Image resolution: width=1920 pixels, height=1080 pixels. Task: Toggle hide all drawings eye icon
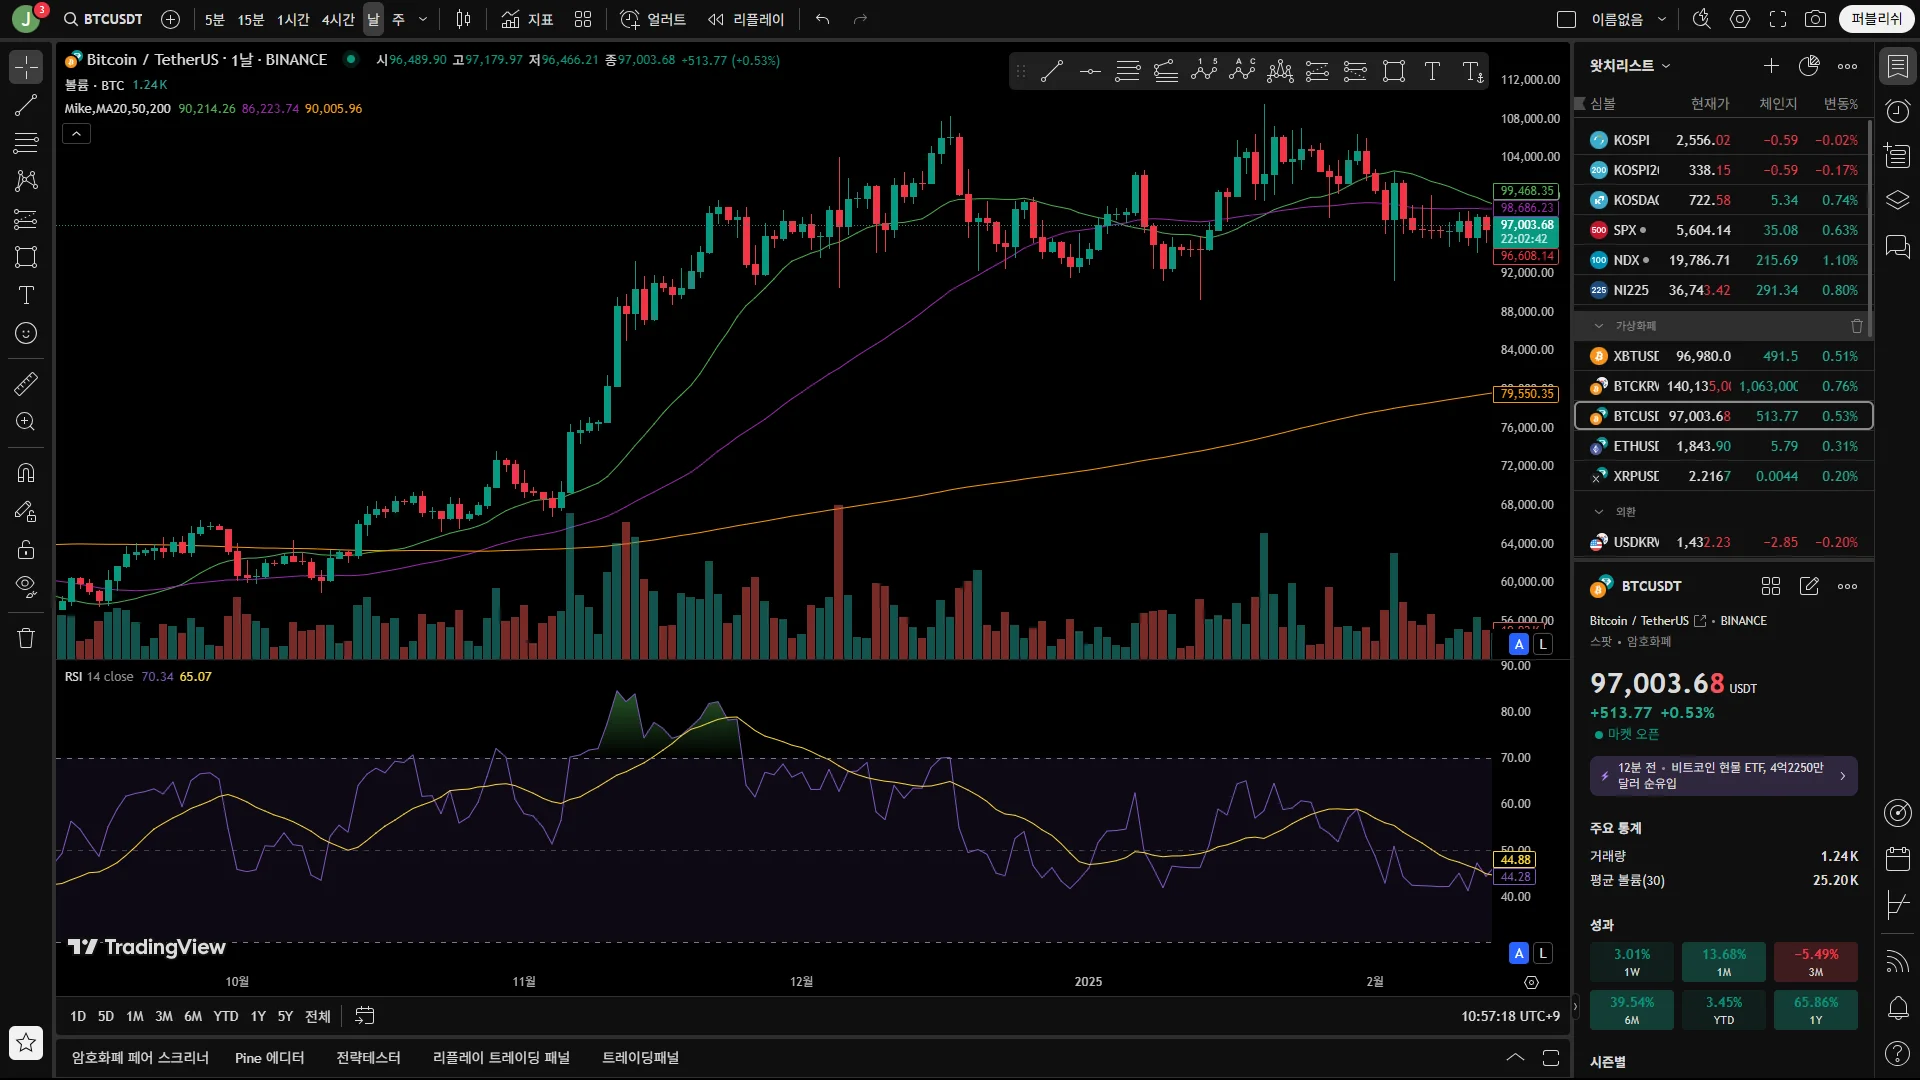(x=26, y=586)
